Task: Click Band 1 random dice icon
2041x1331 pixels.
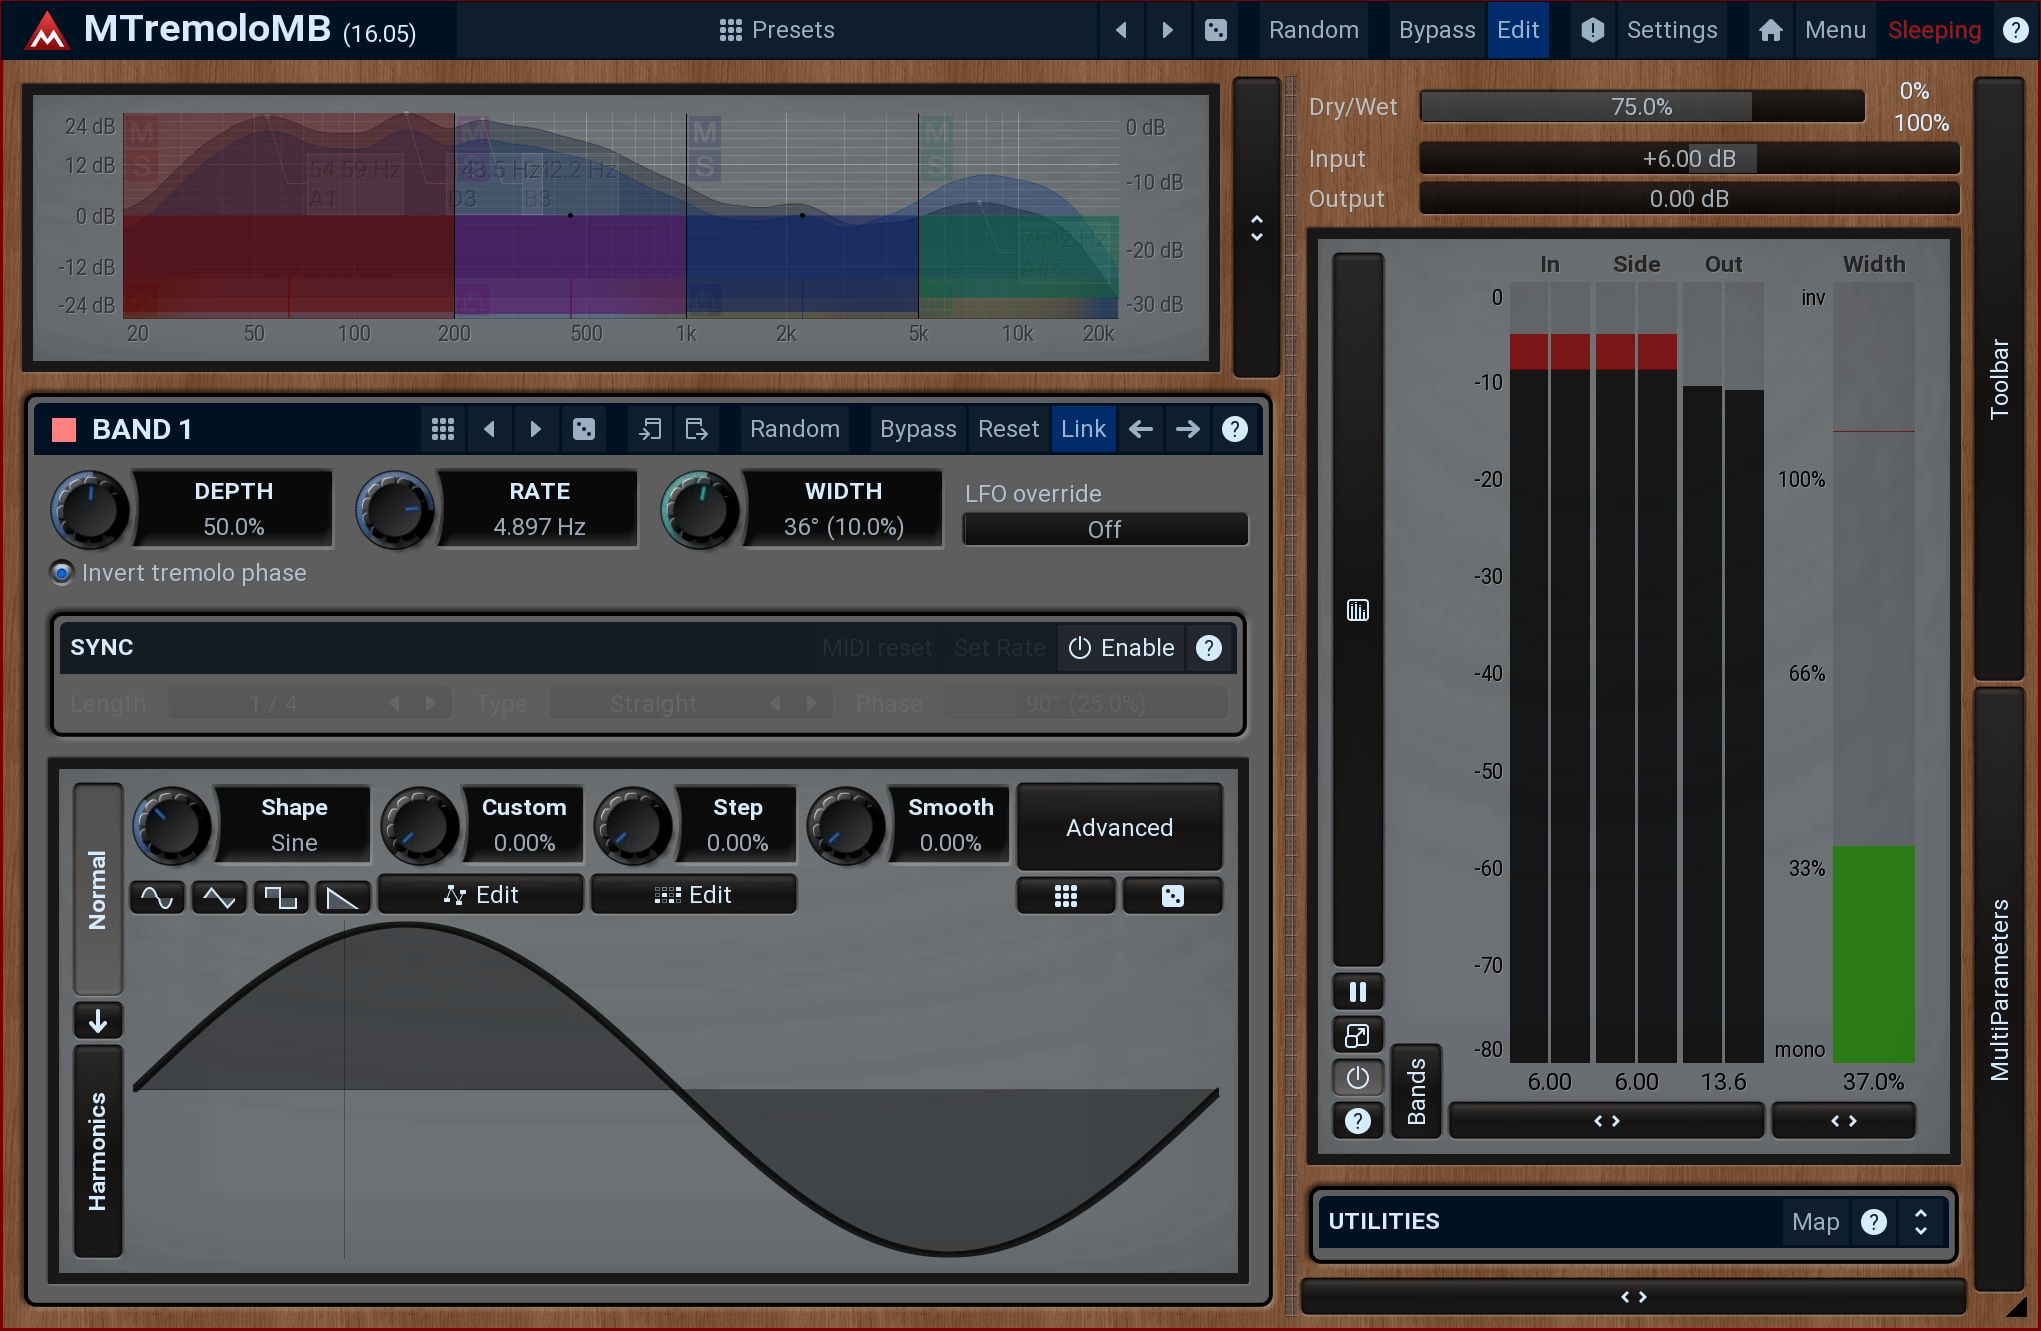Action: point(584,429)
